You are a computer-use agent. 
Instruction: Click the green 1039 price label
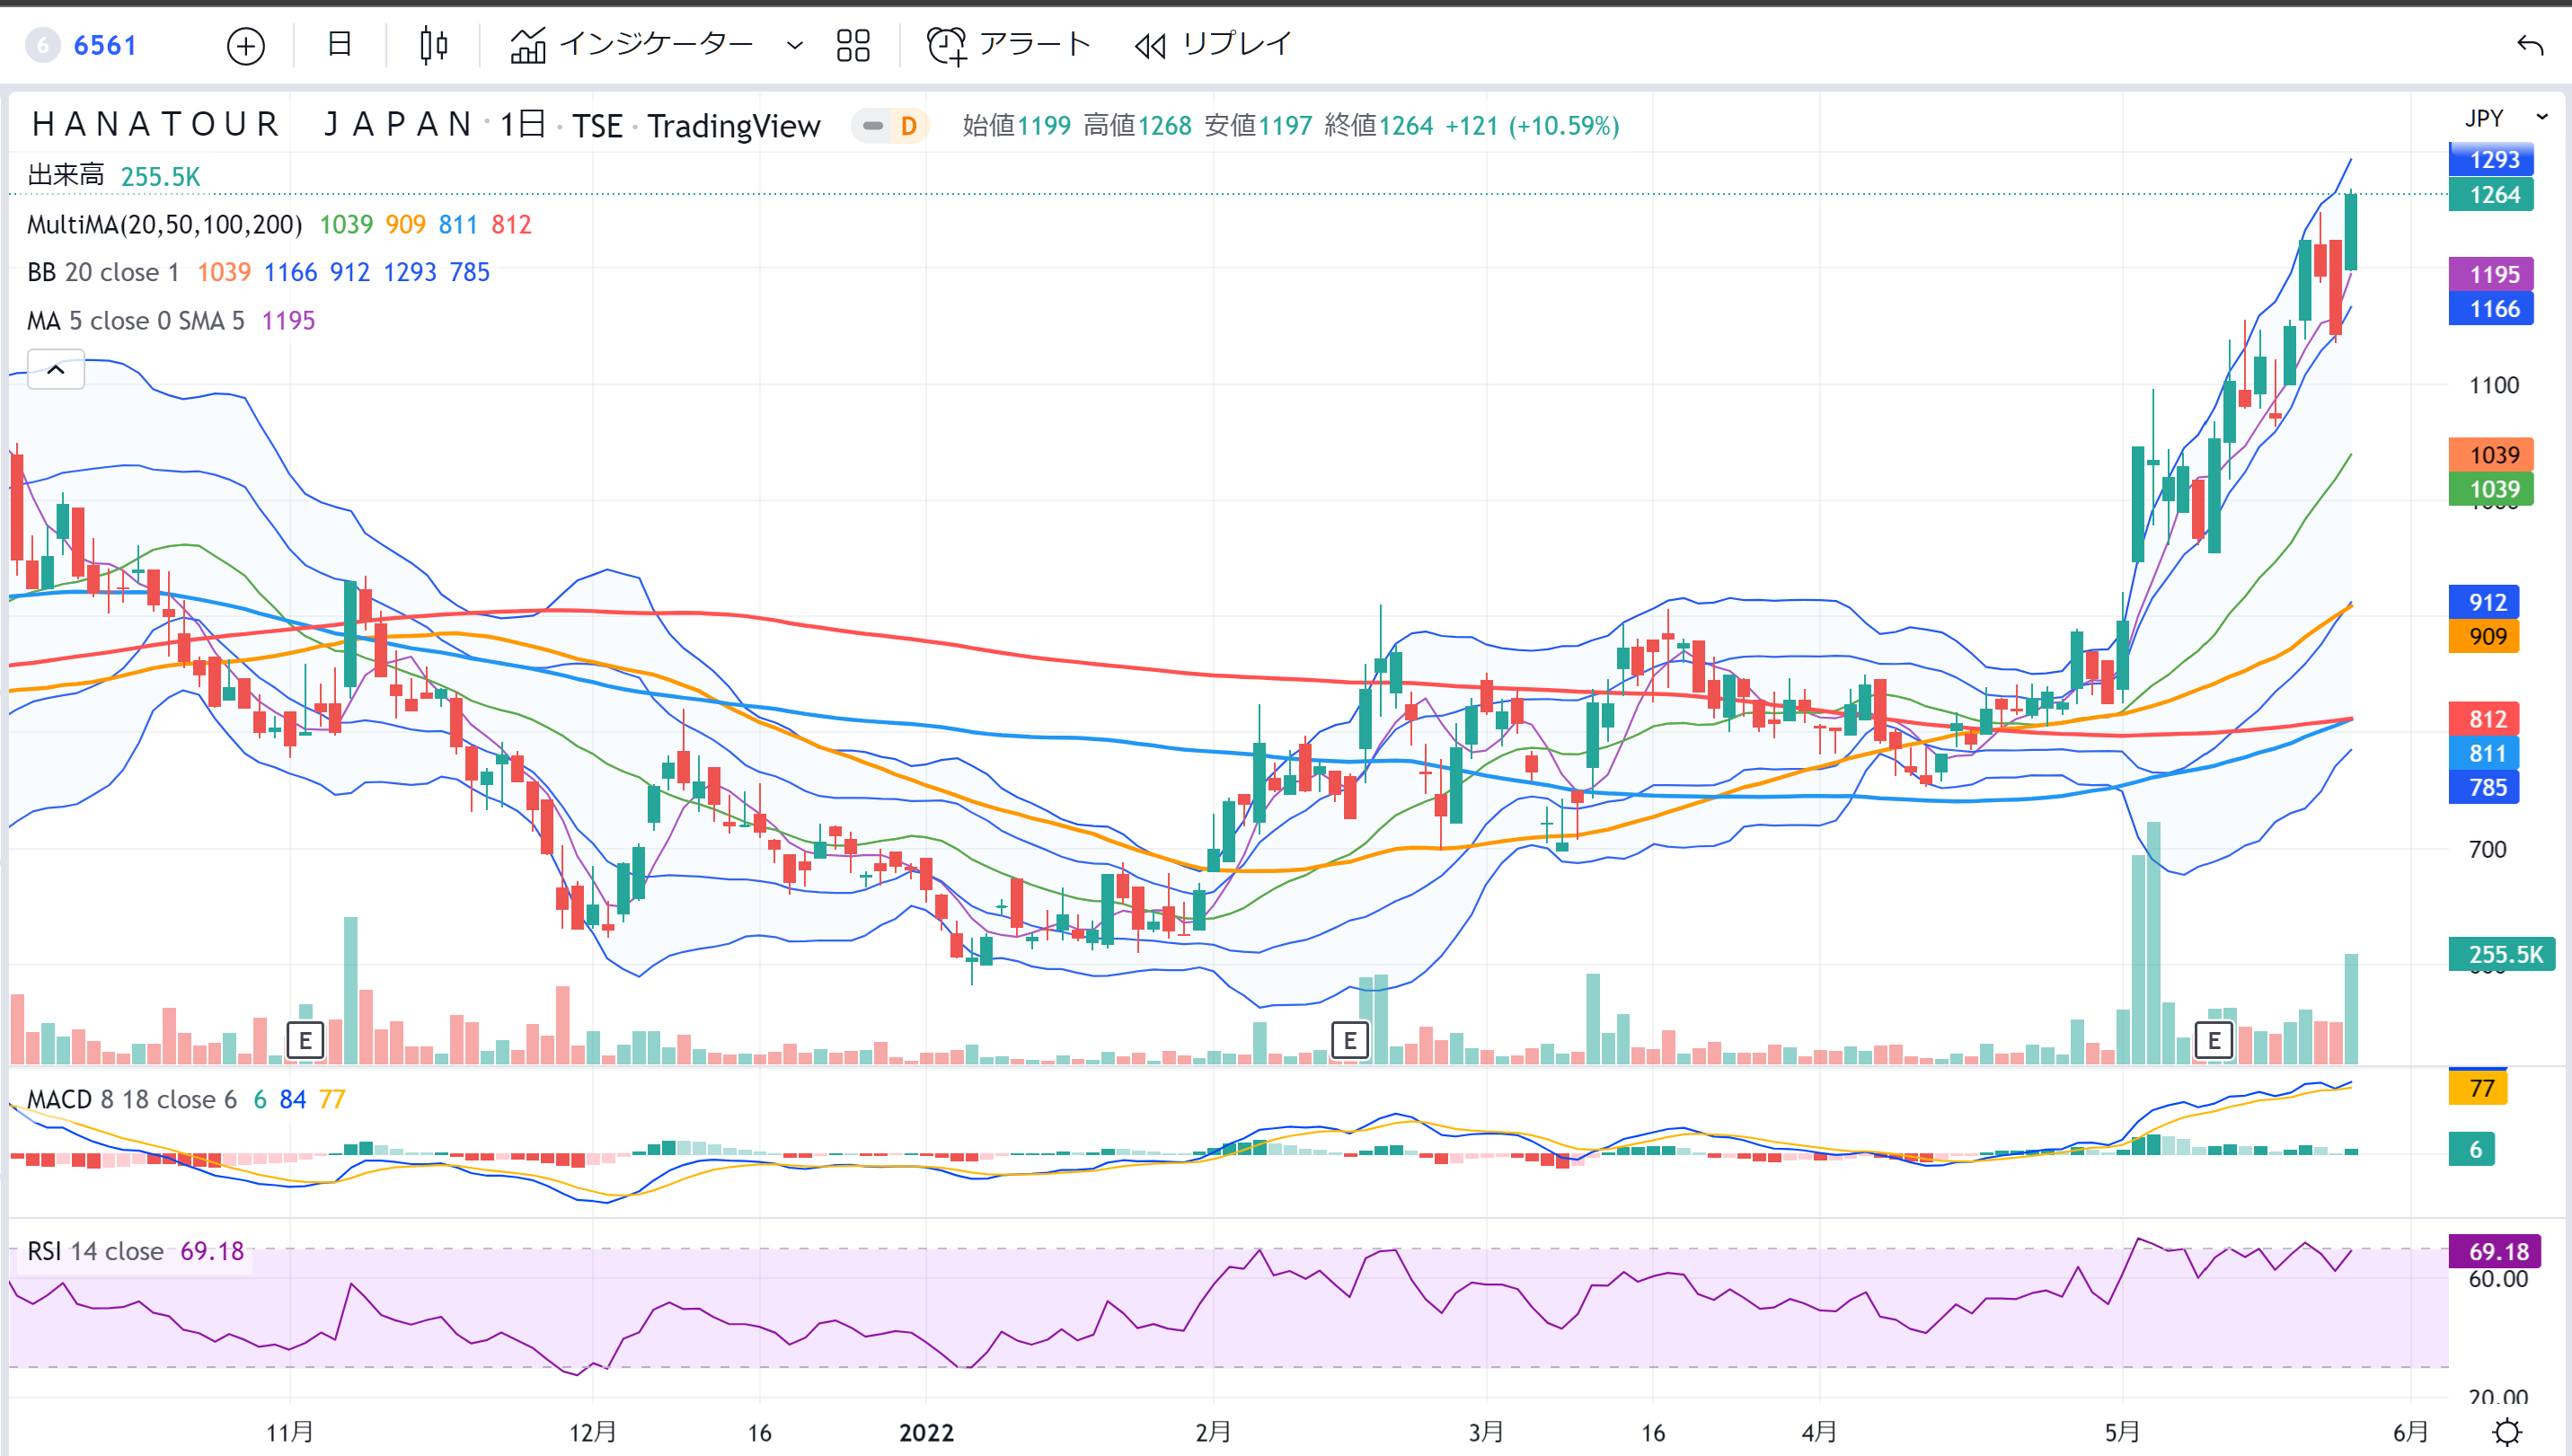(2491, 488)
